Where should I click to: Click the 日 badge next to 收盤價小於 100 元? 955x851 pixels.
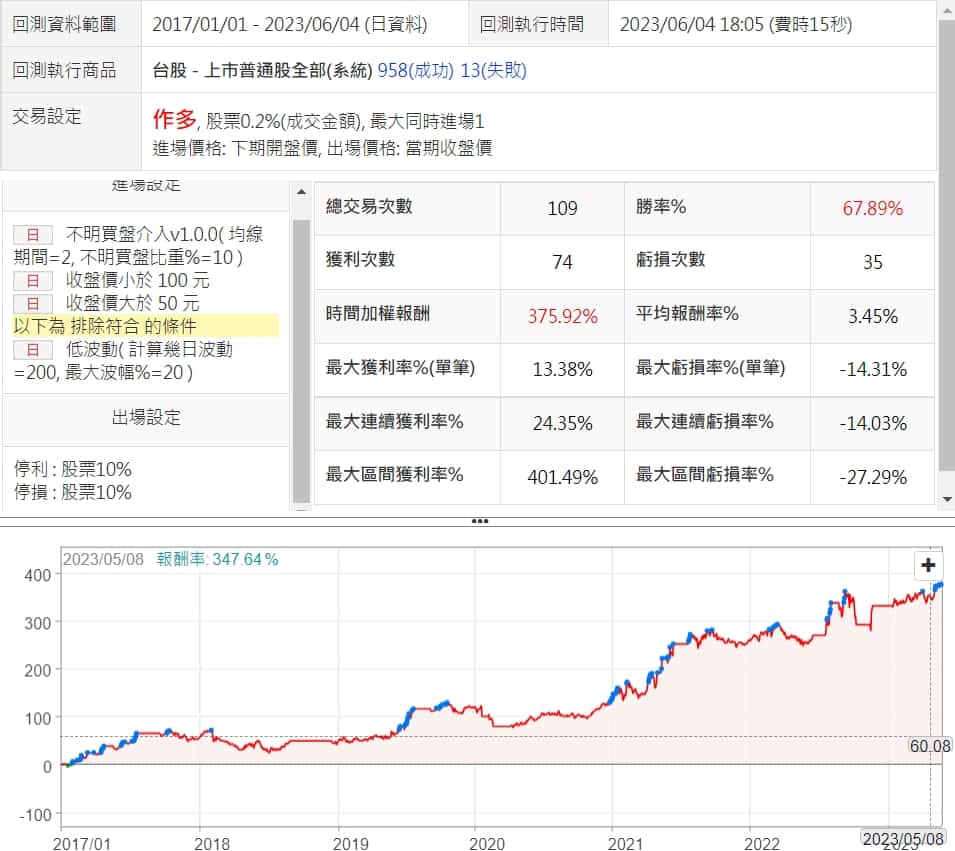click(32, 281)
